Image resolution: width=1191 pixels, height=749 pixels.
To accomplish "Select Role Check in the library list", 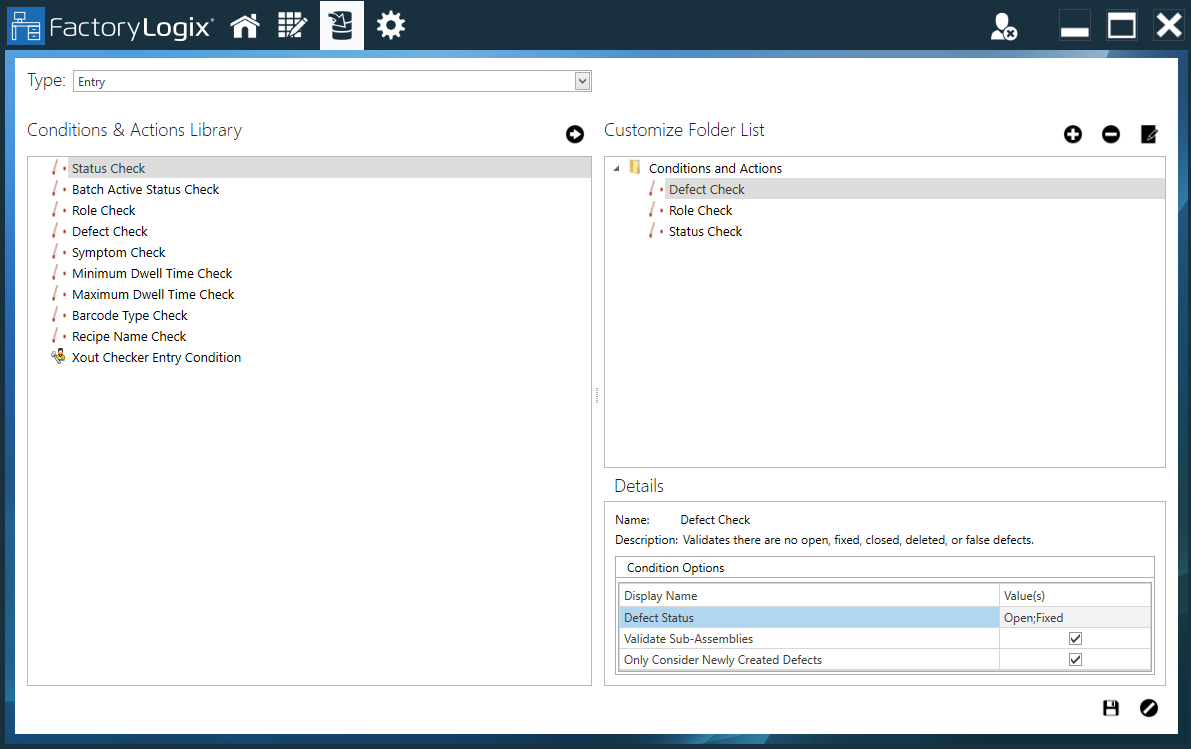I will point(103,210).
